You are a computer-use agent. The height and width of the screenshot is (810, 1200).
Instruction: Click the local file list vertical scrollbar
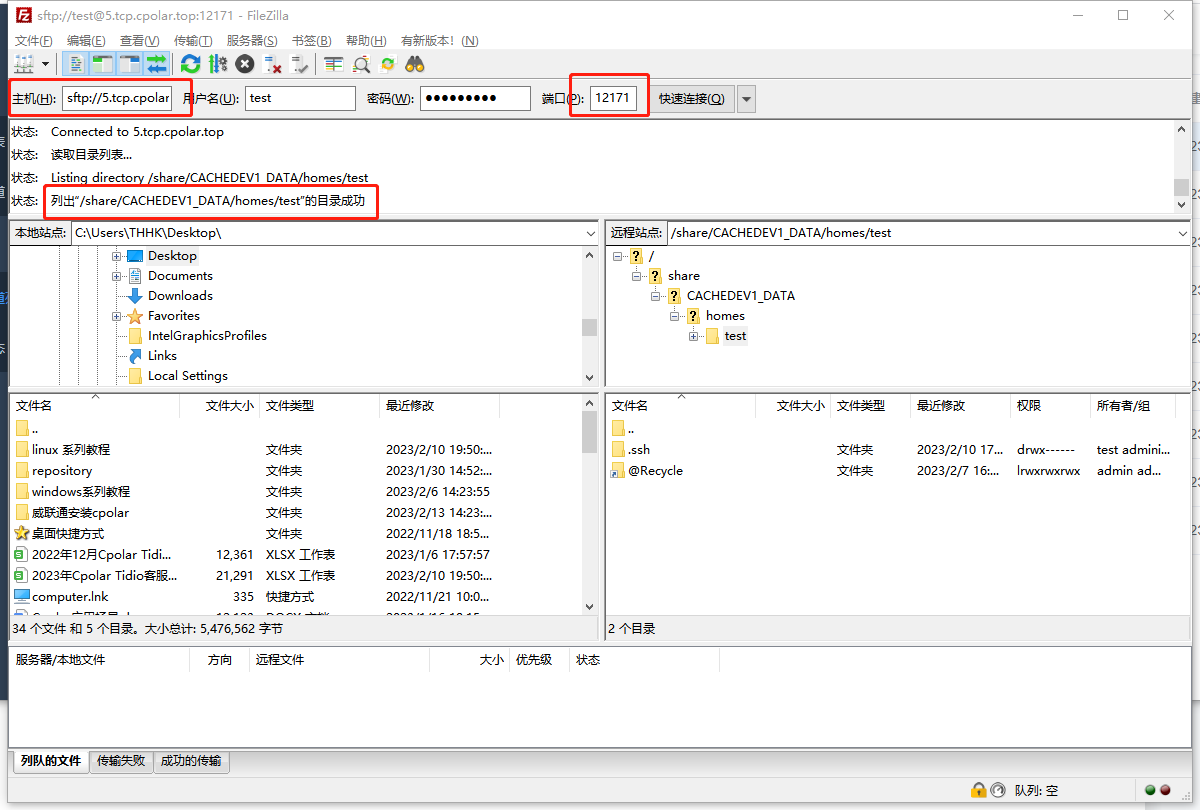590,507
